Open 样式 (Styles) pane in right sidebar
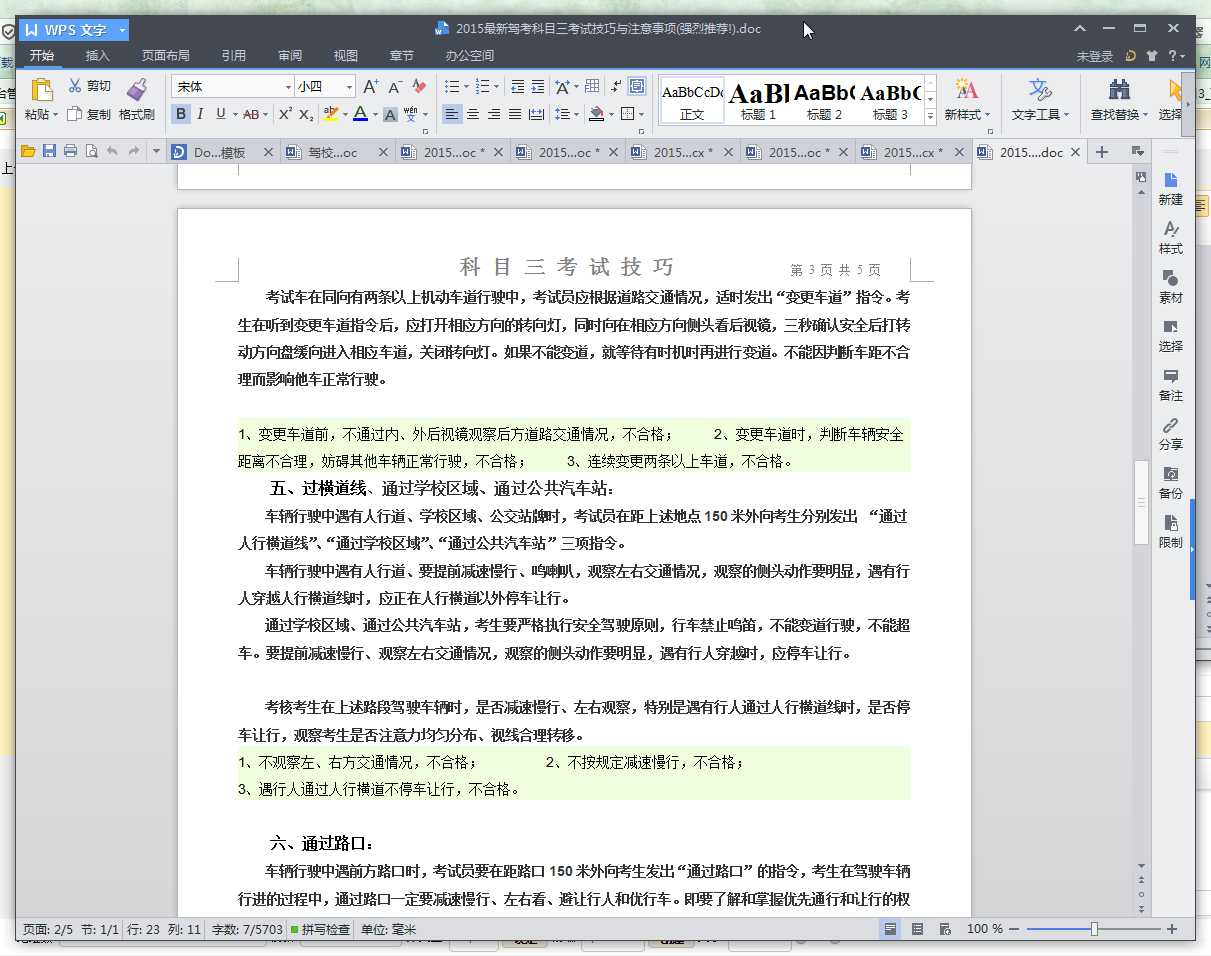Image resolution: width=1211 pixels, height=956 pixels. coord(1170,237)
